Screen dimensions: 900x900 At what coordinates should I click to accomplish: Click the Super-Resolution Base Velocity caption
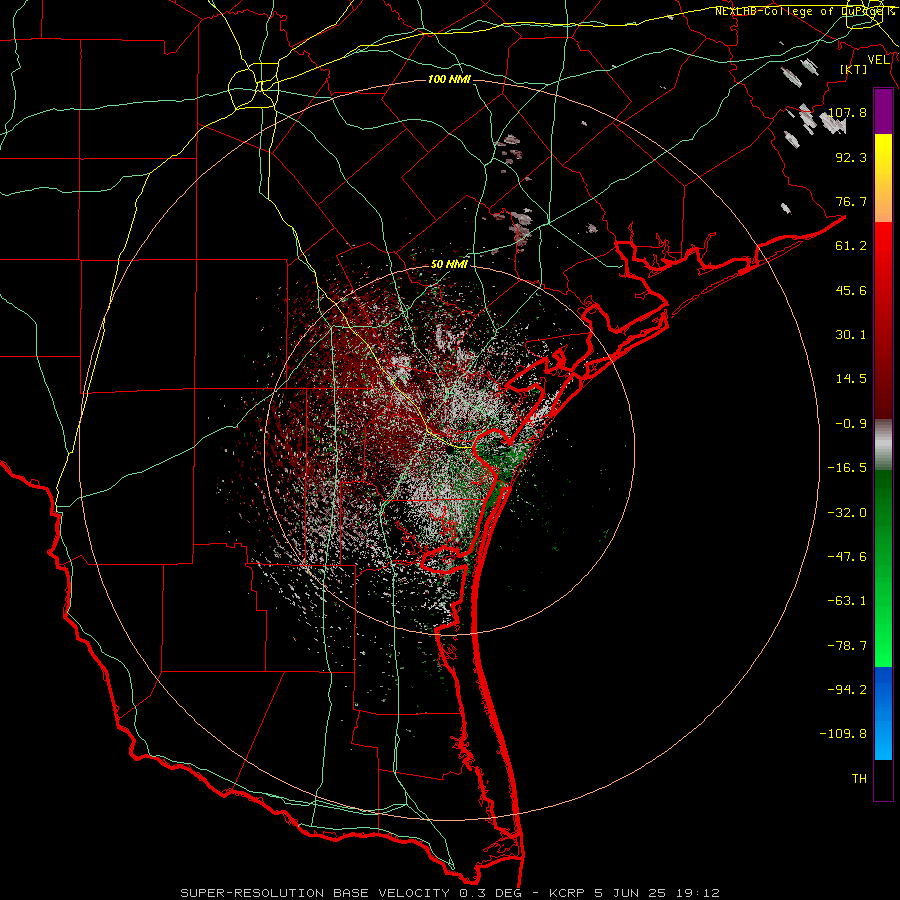click(x=450, y=893)
